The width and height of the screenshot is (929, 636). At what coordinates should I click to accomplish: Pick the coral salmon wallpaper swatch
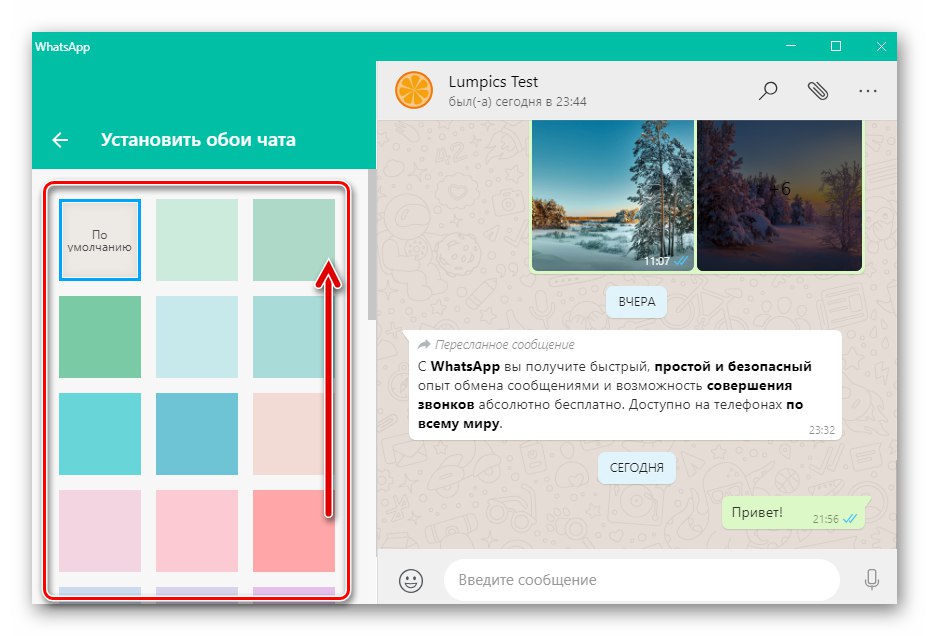tap(294, 531)
